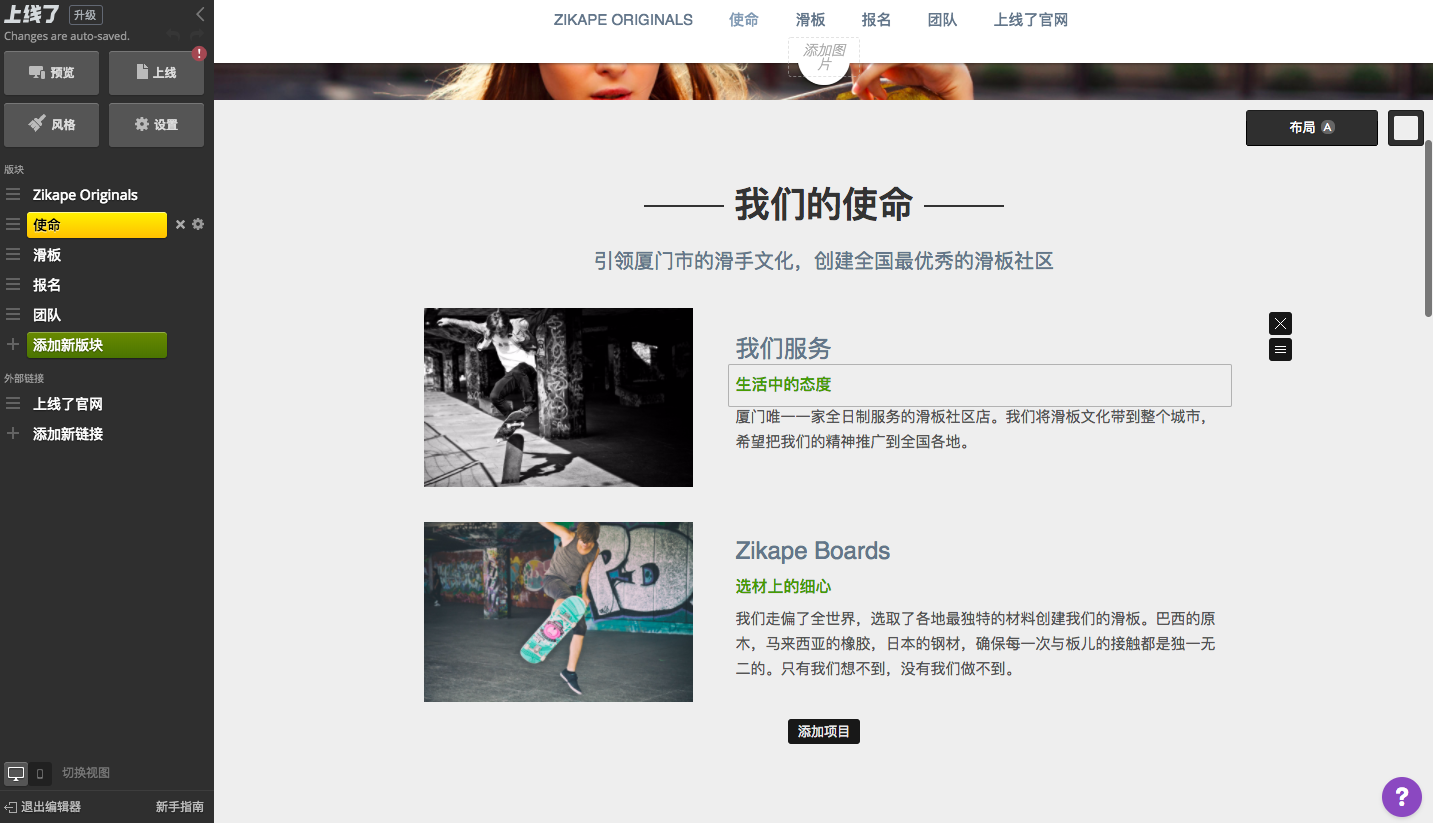
Task: Switch to mobile view icon
Action: click(40, 773)
